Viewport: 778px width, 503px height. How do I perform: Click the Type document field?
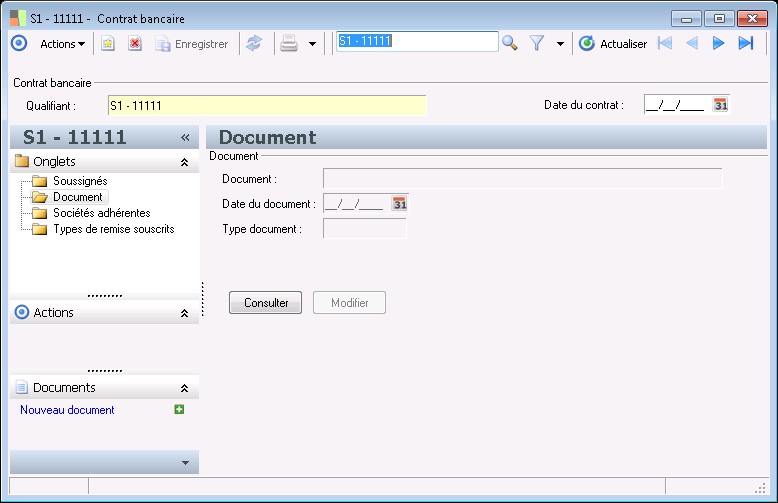point(365,229)
